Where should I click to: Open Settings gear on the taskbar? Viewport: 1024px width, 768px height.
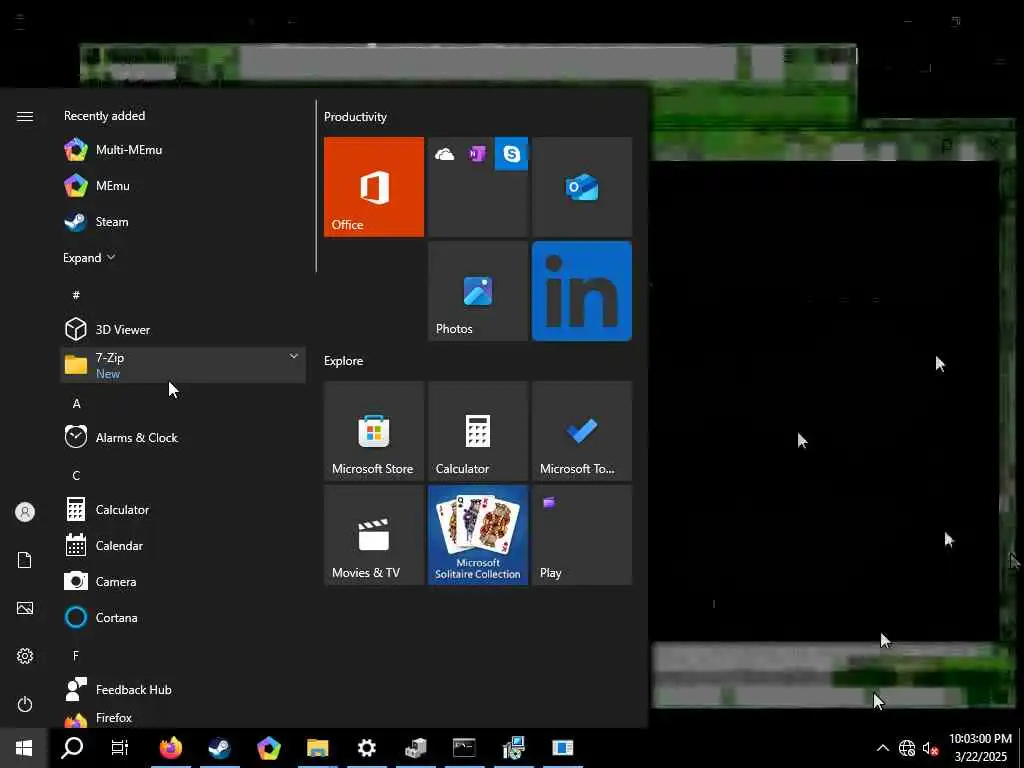point(366,748)
